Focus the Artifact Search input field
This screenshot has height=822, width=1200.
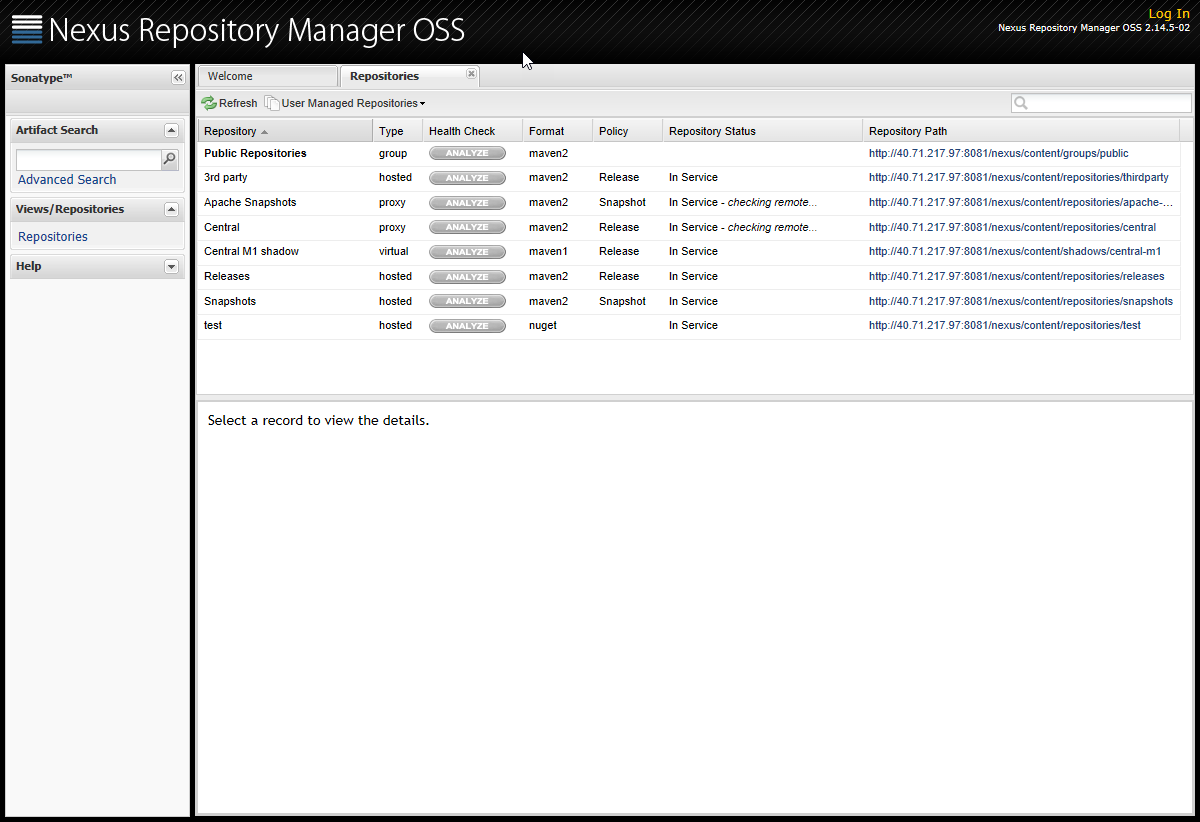pyautogui.click(x=89, y=160)
